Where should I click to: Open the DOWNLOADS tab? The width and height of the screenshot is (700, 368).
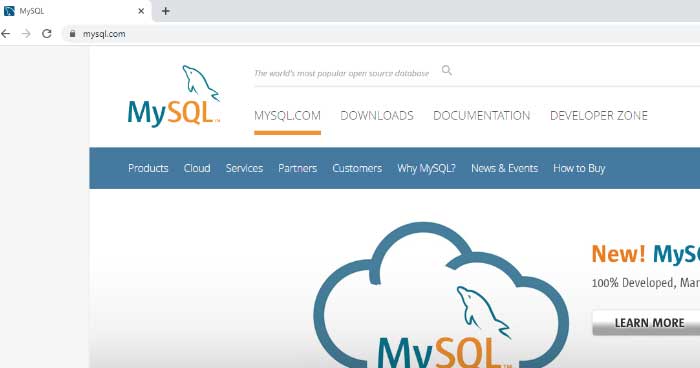click(377, 116)
